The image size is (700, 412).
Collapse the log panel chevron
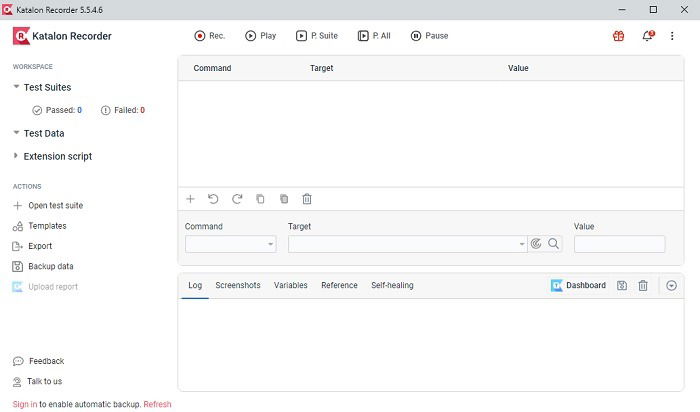[x=671, y=286]
